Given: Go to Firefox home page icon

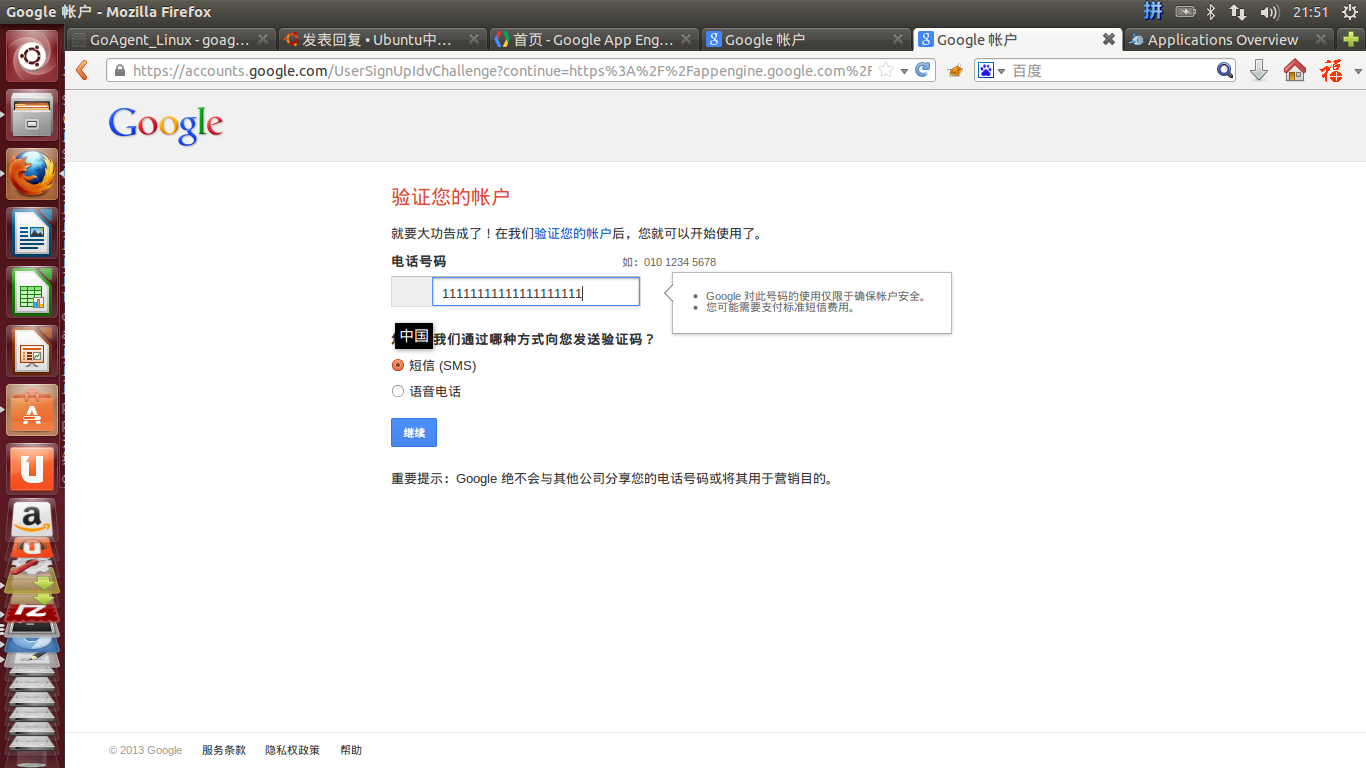Looking at the screenshot, I should tap(1295, 71).
